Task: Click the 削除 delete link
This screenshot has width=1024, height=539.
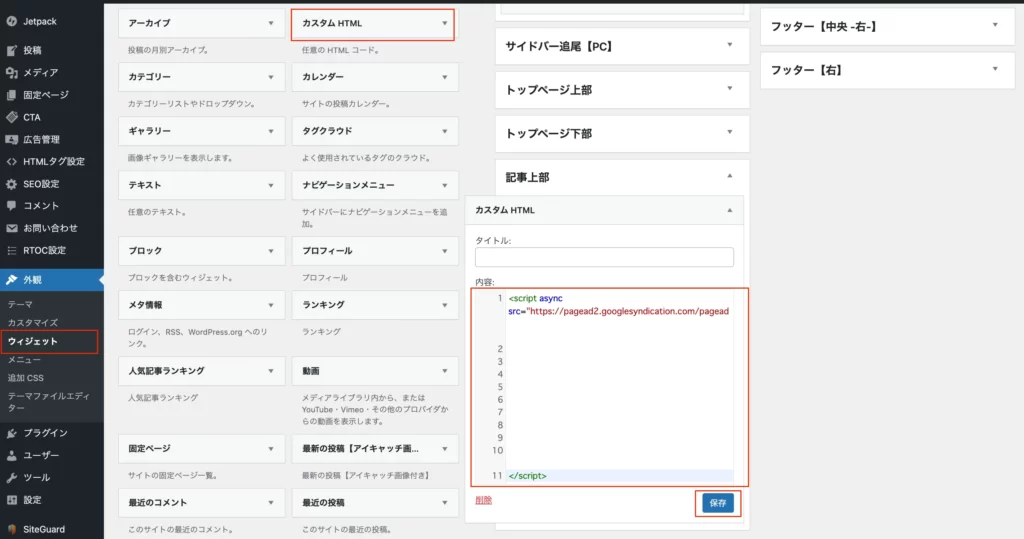Action: pos(483,500)
